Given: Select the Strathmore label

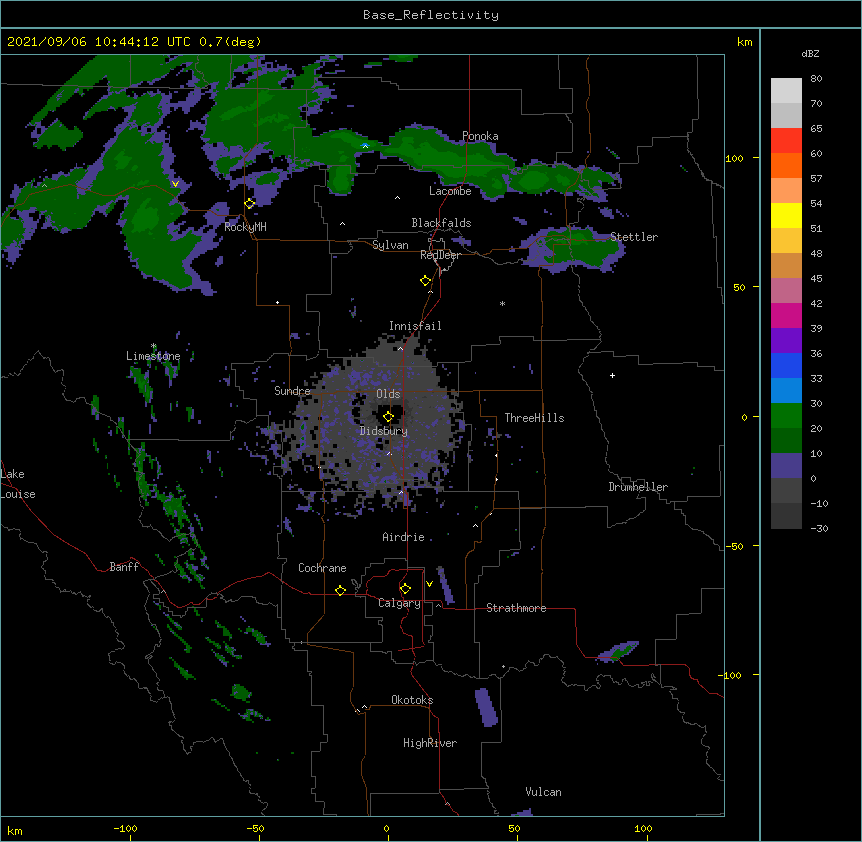Looking at the screenshot, I should pyautogui.click(x=516, y=608).
